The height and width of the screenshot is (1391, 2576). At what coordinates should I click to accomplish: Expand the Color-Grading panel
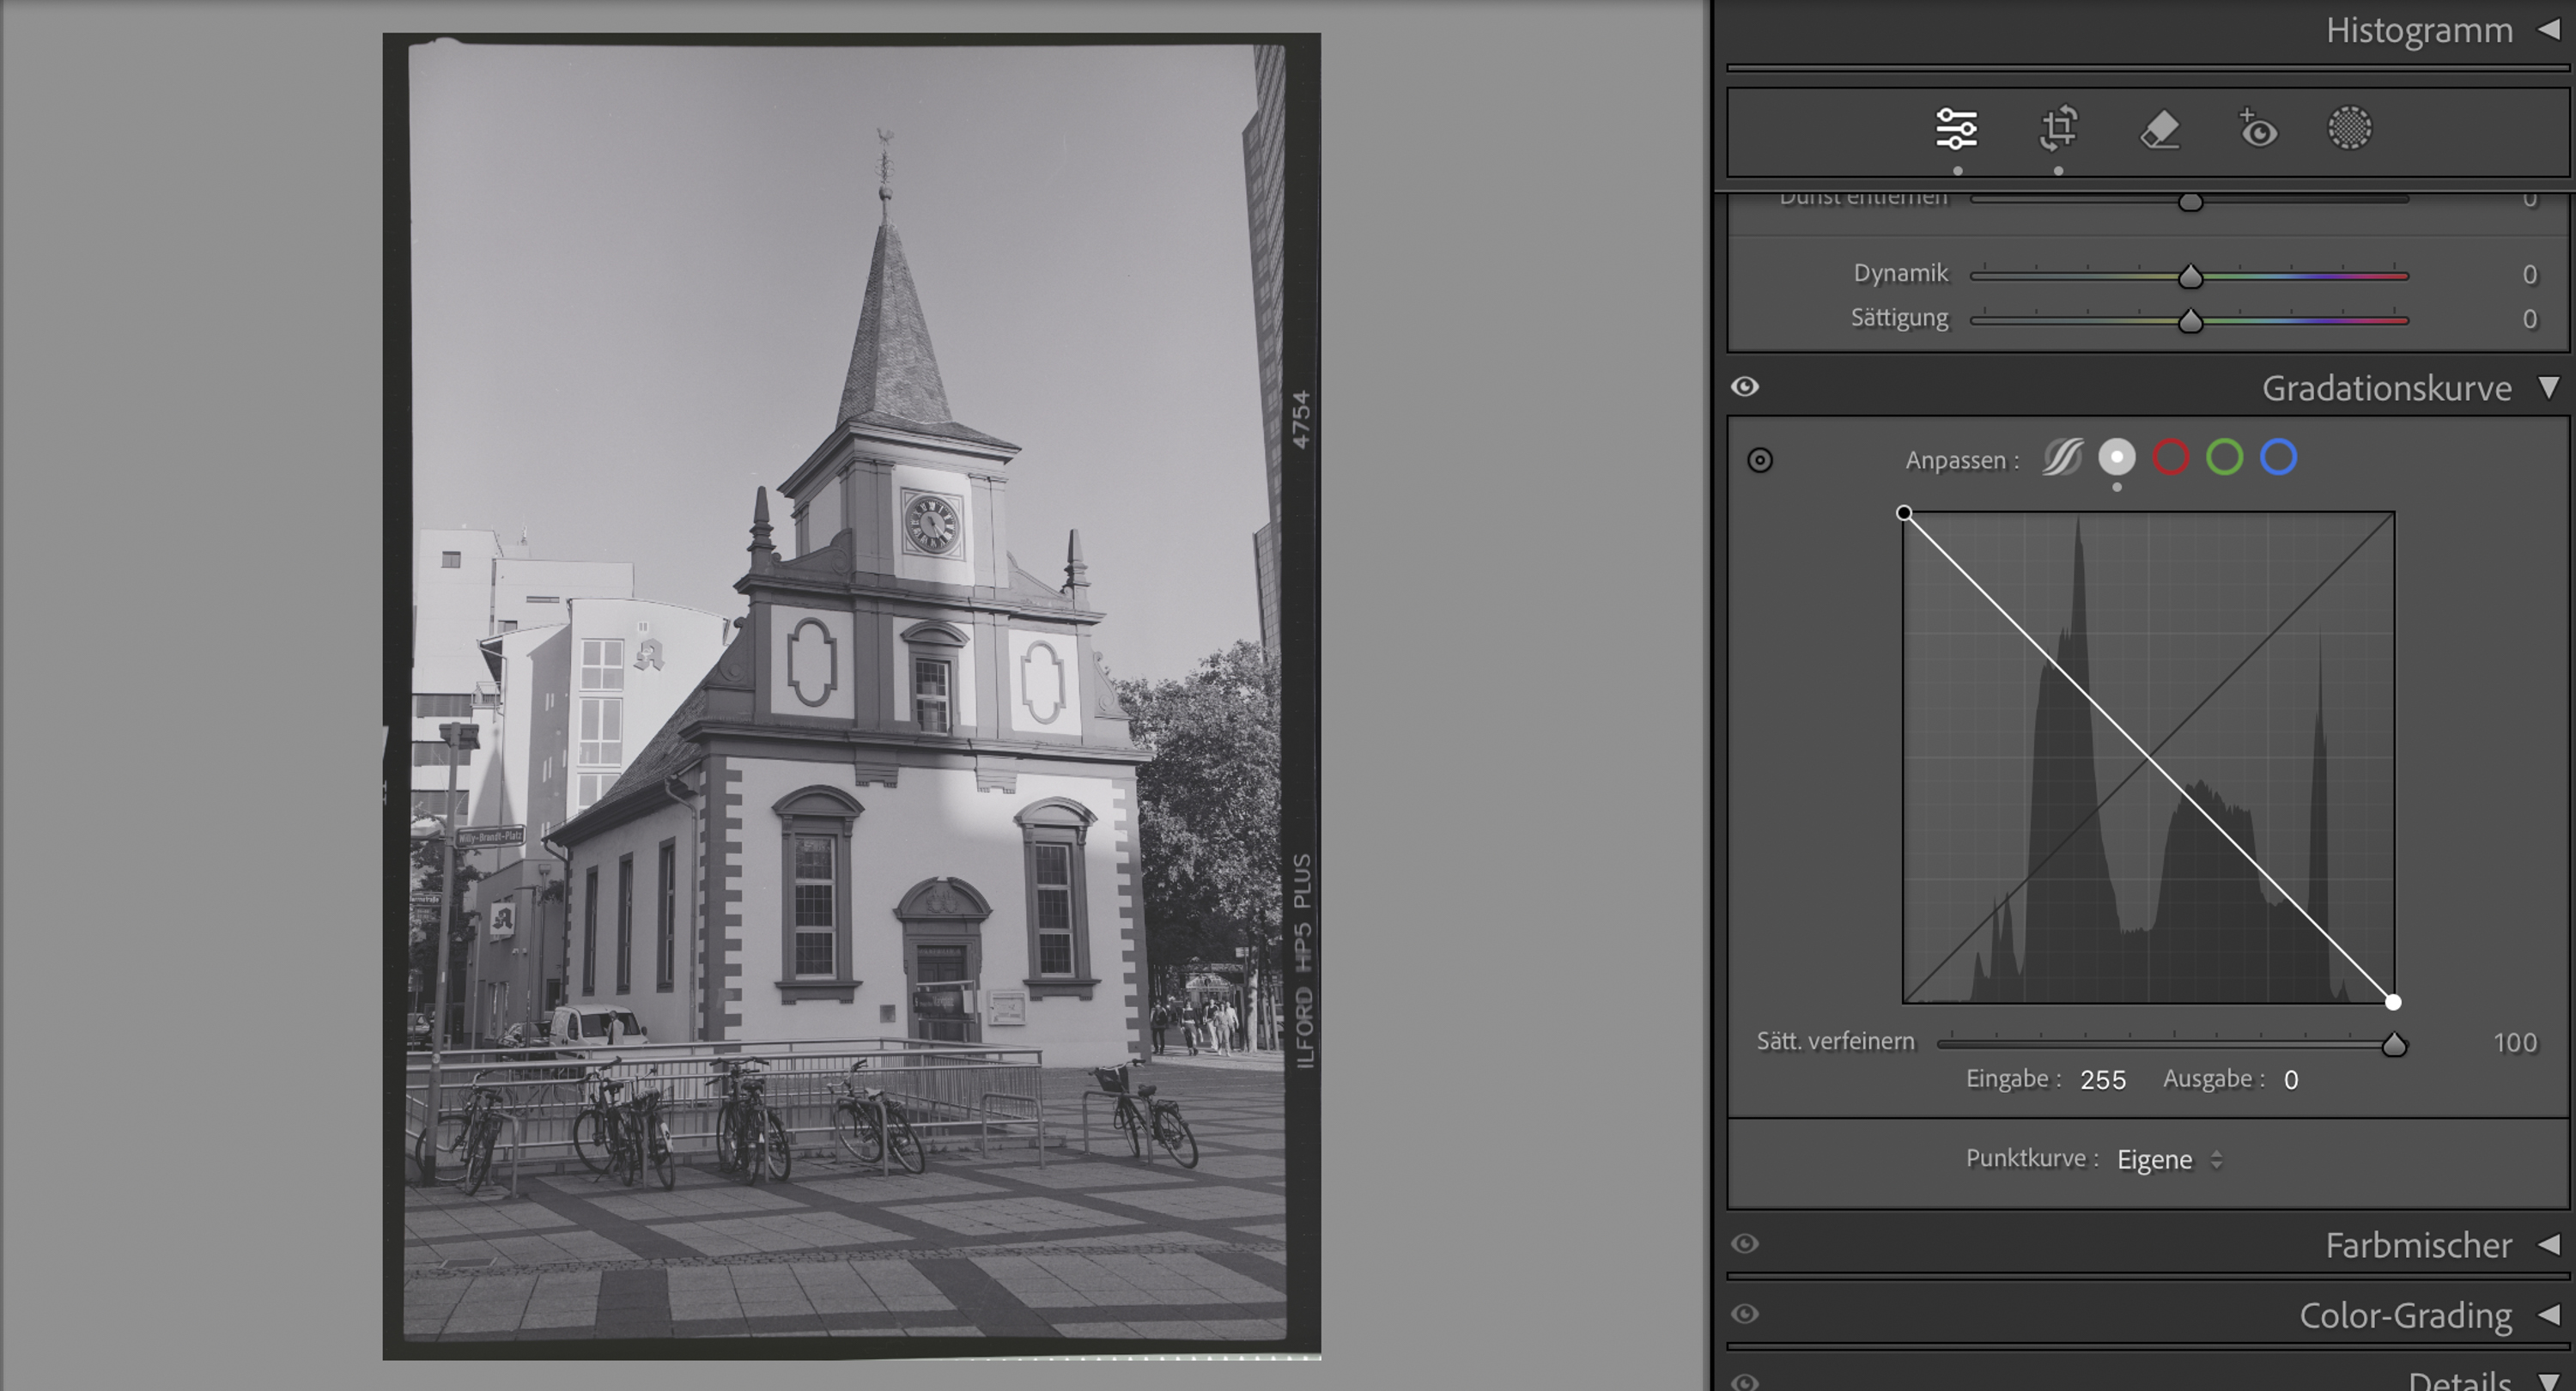(x=2548, y=1313)
